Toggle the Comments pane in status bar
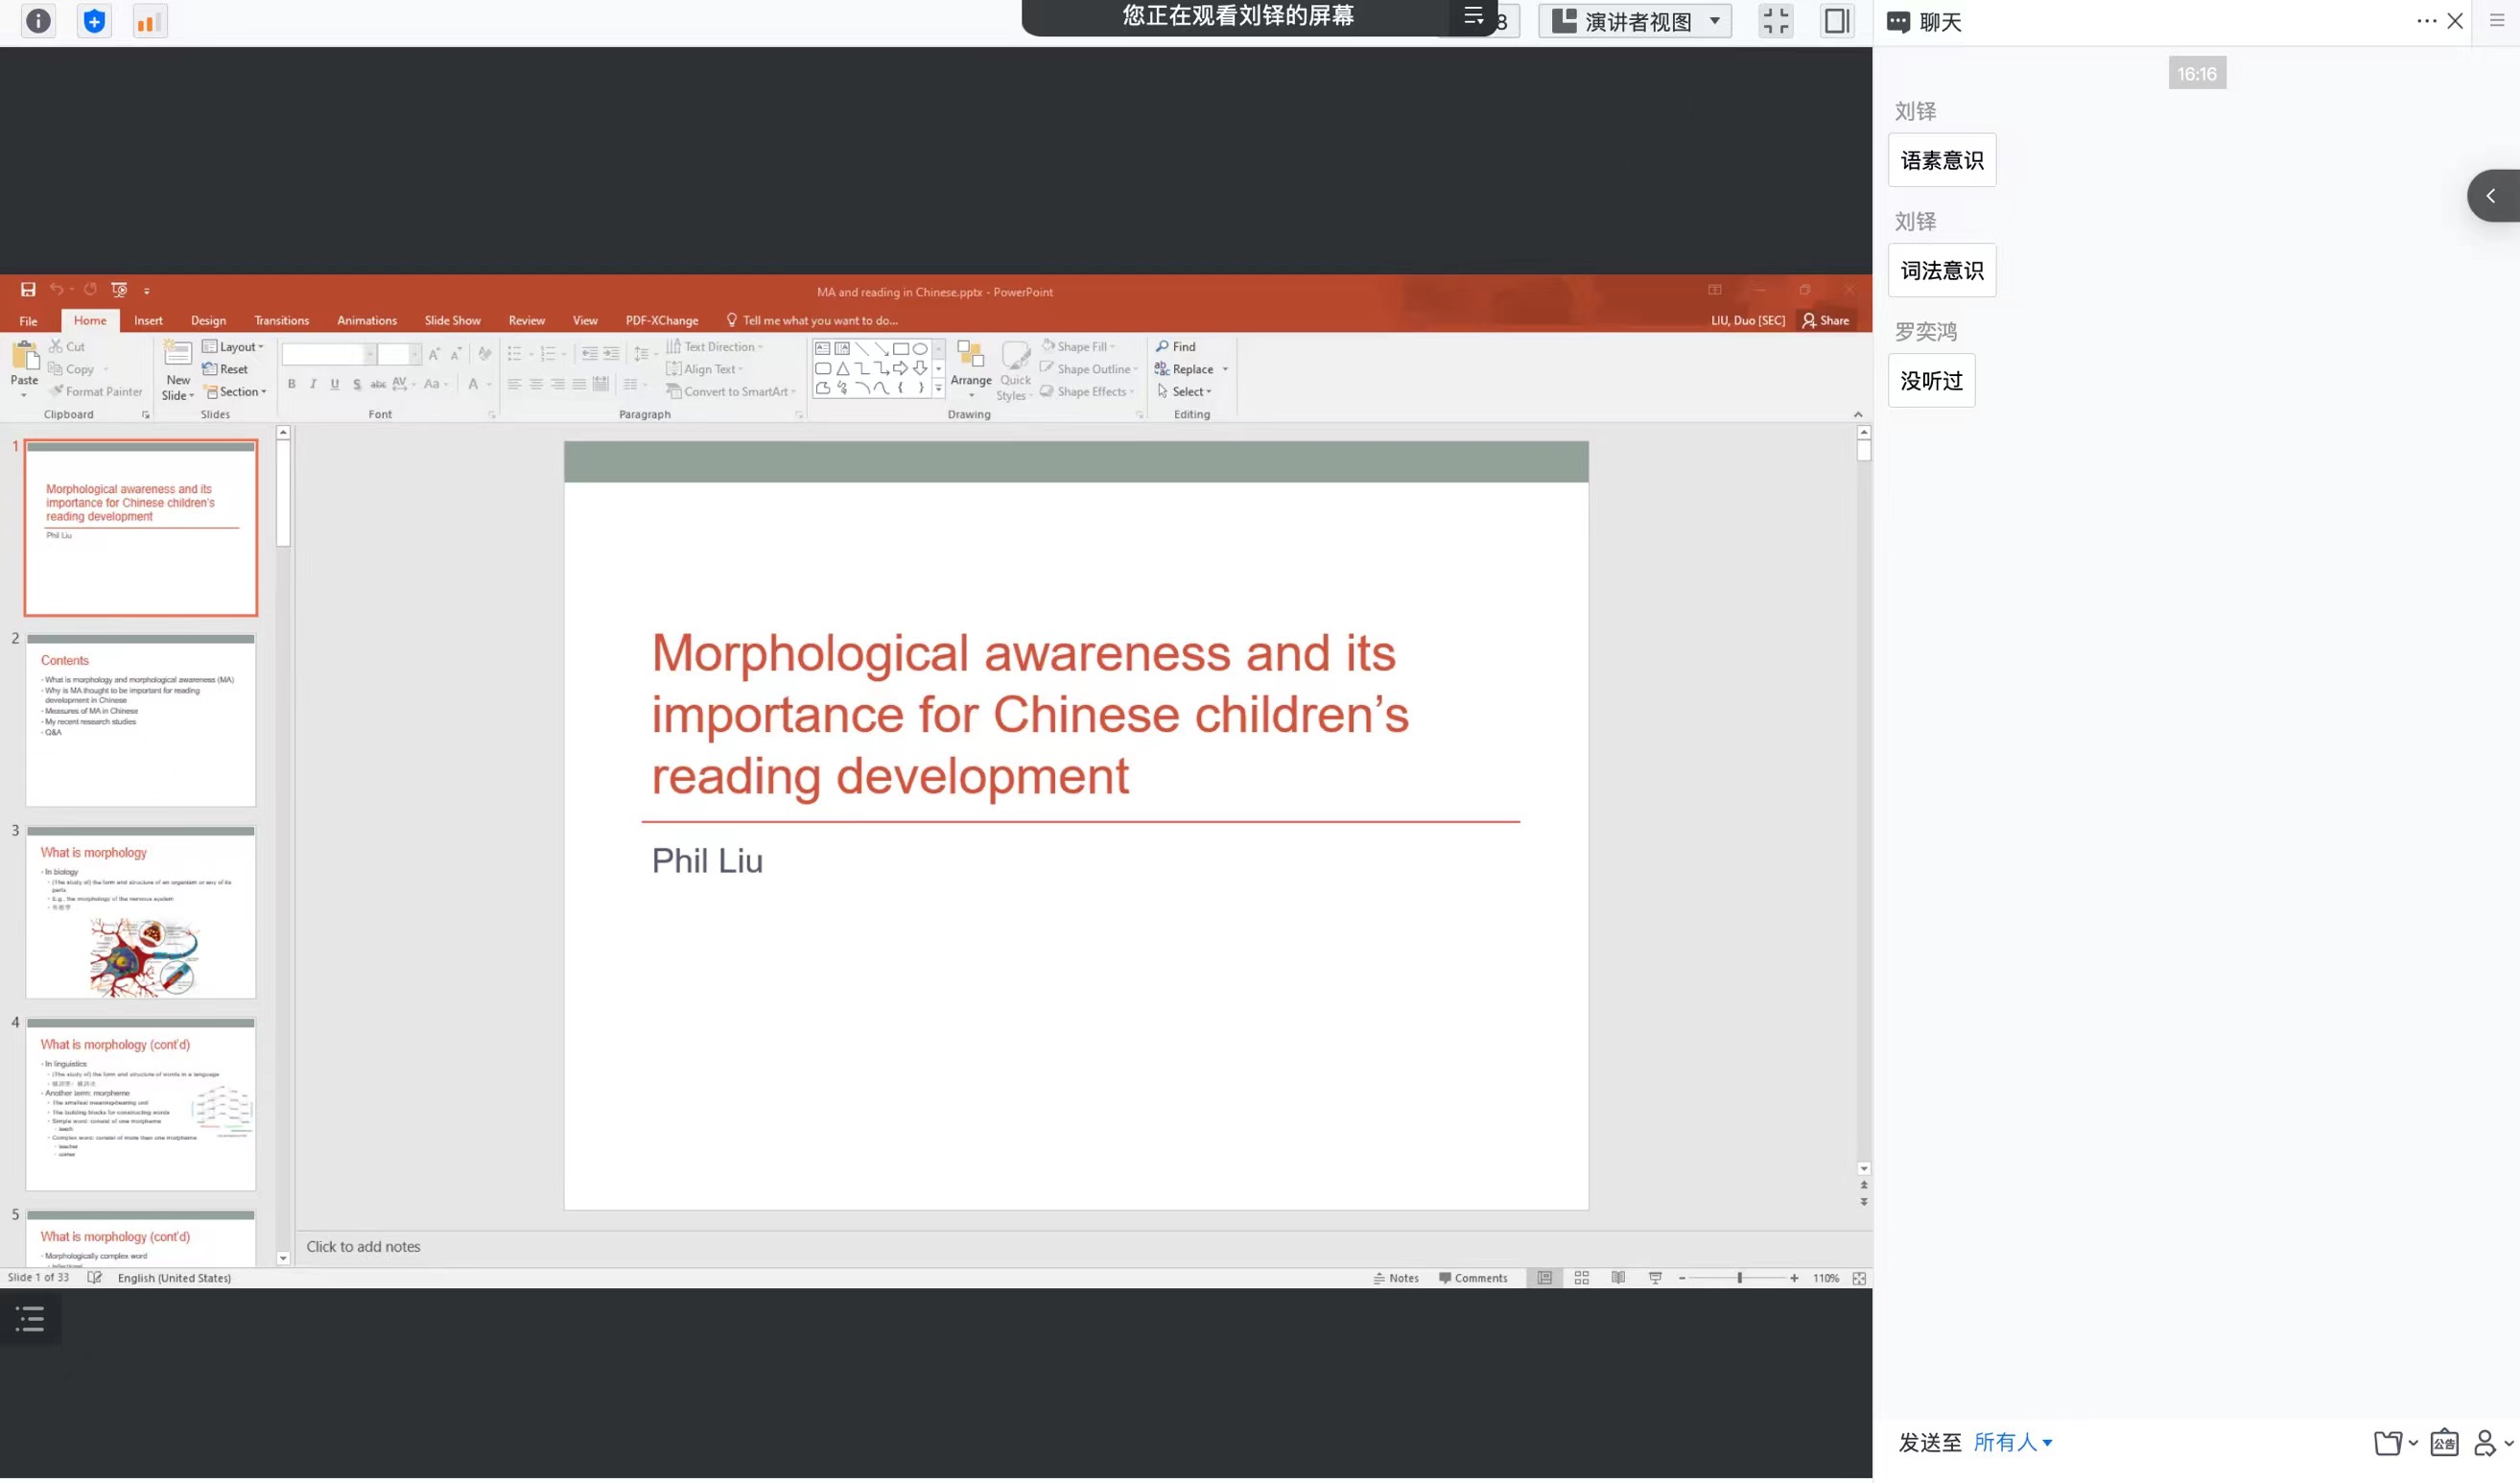The width and height of the screenshot is (2520, 1483). (x=1473, y=1280)
